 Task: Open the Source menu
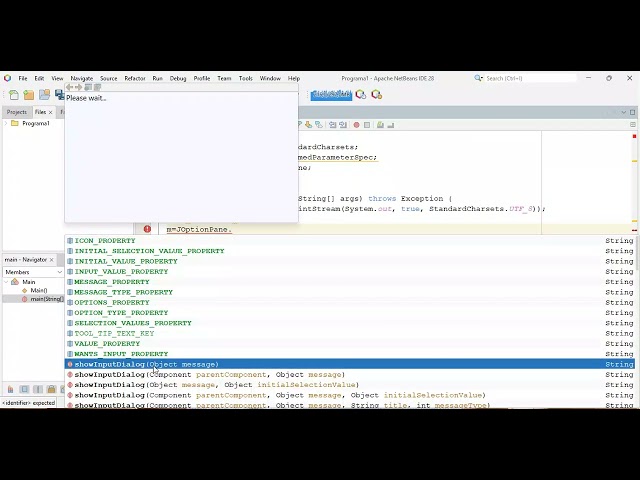[x=109, y=78]
